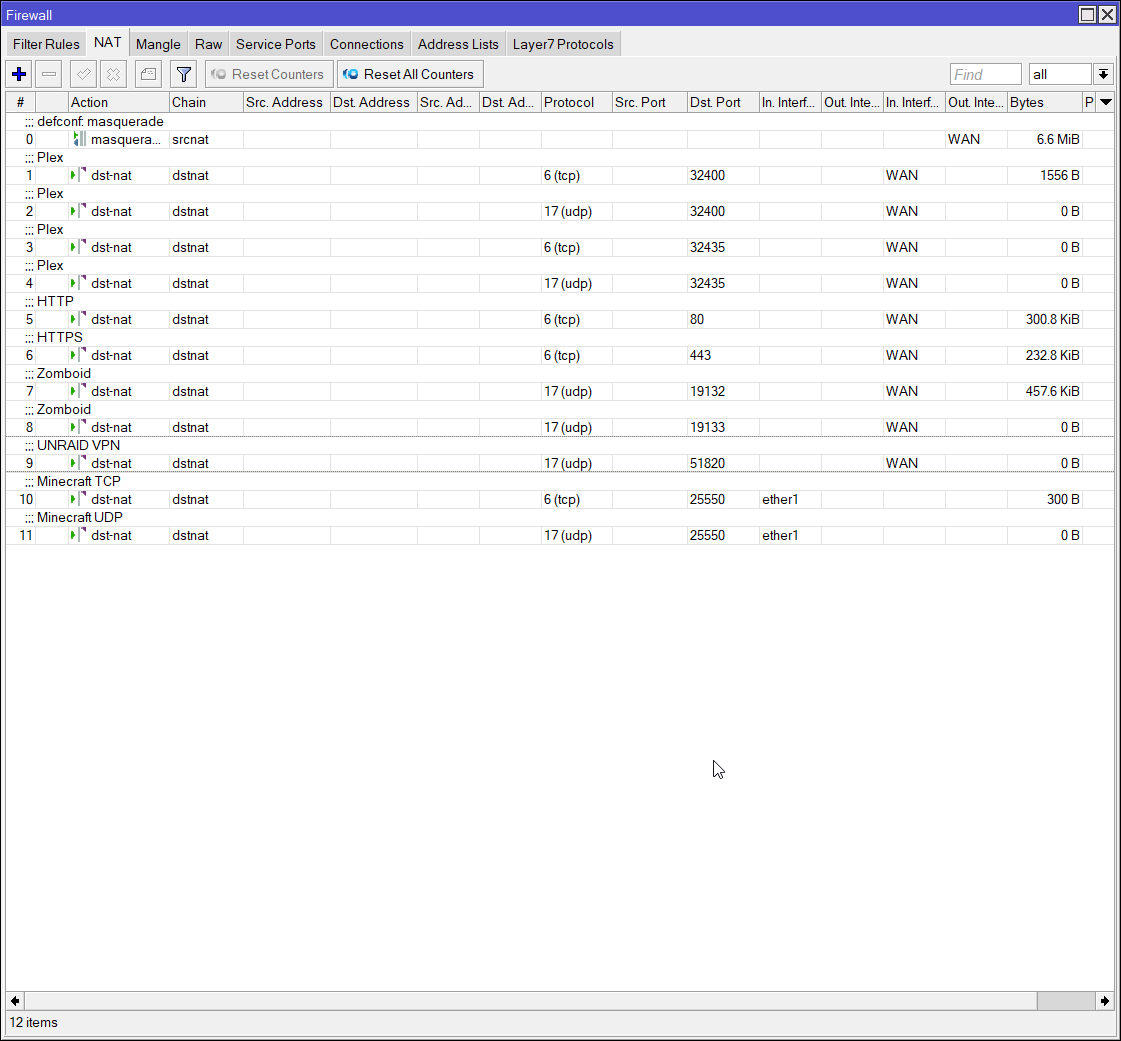Click the Find input field
The image size is (1121, 1041).
click(x=985, y=74)
